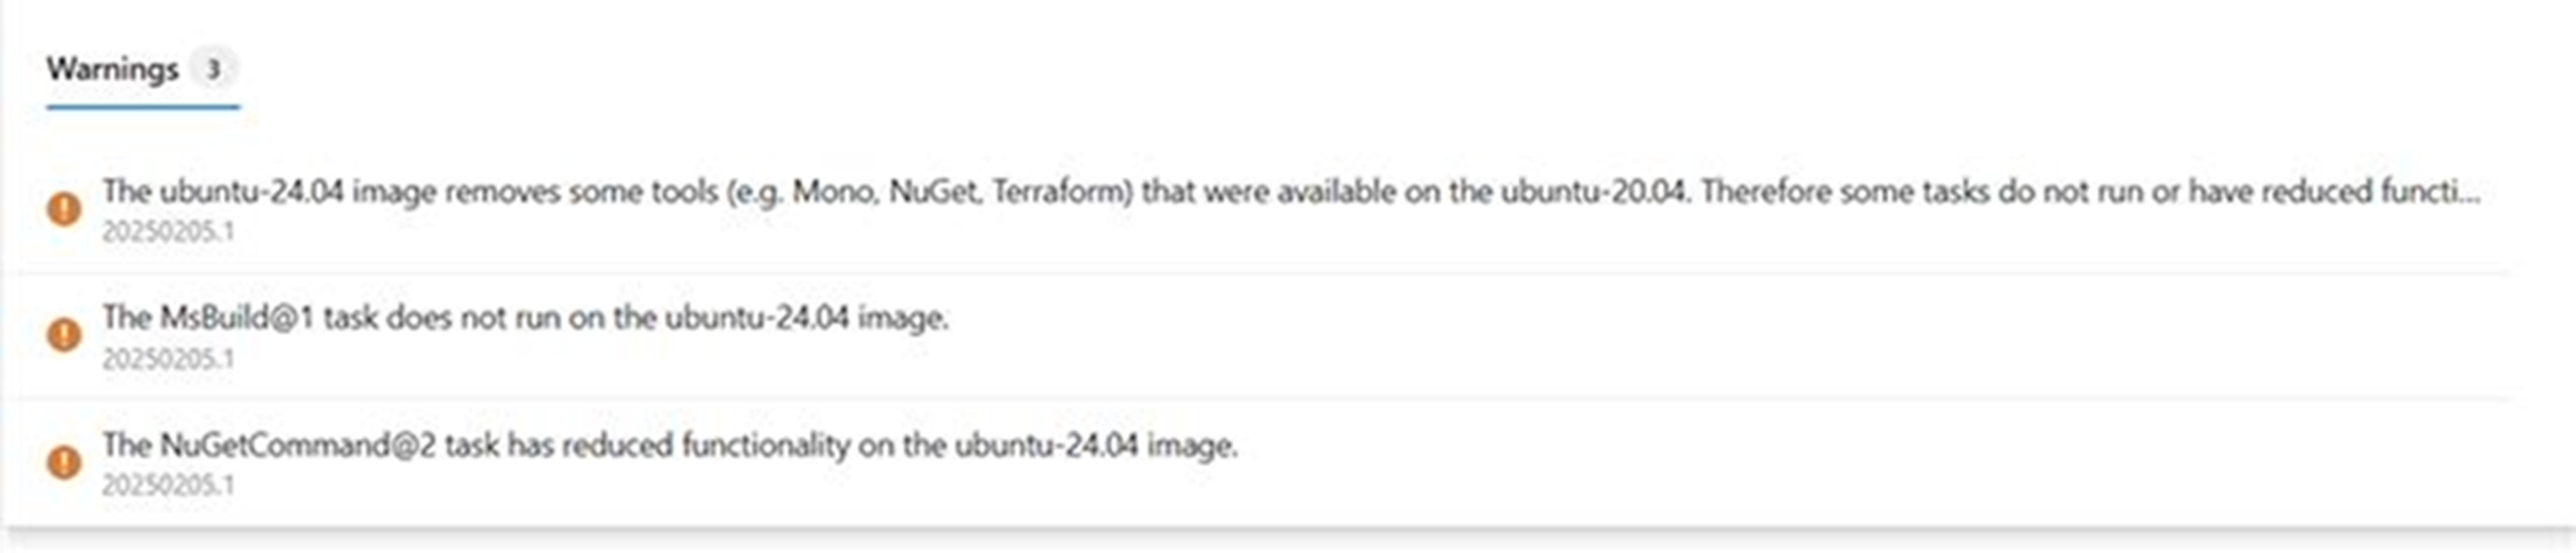Viewport: 2576px width, 553px height.
Task: Click the warnings count badge showing 3
Action: click(x=212, y=70)
